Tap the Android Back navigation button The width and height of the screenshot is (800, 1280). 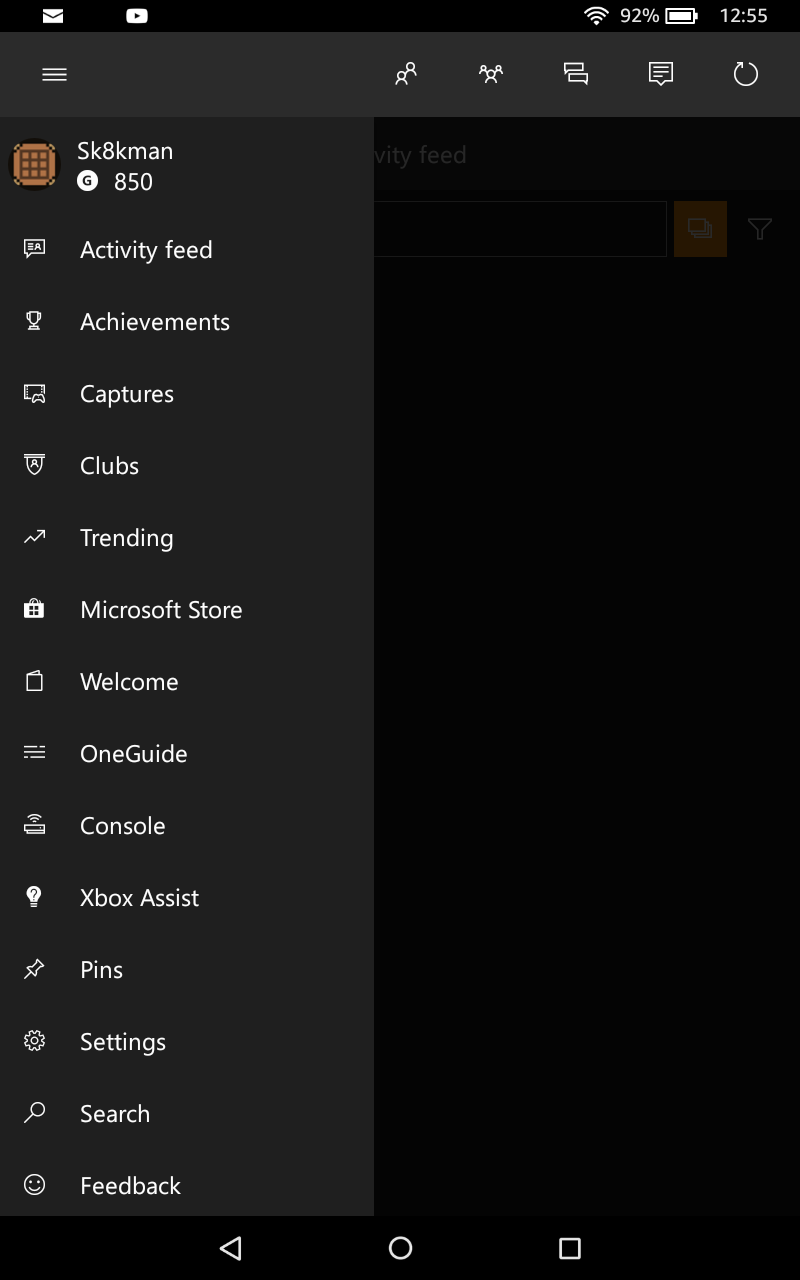[x=231, y=1248]
